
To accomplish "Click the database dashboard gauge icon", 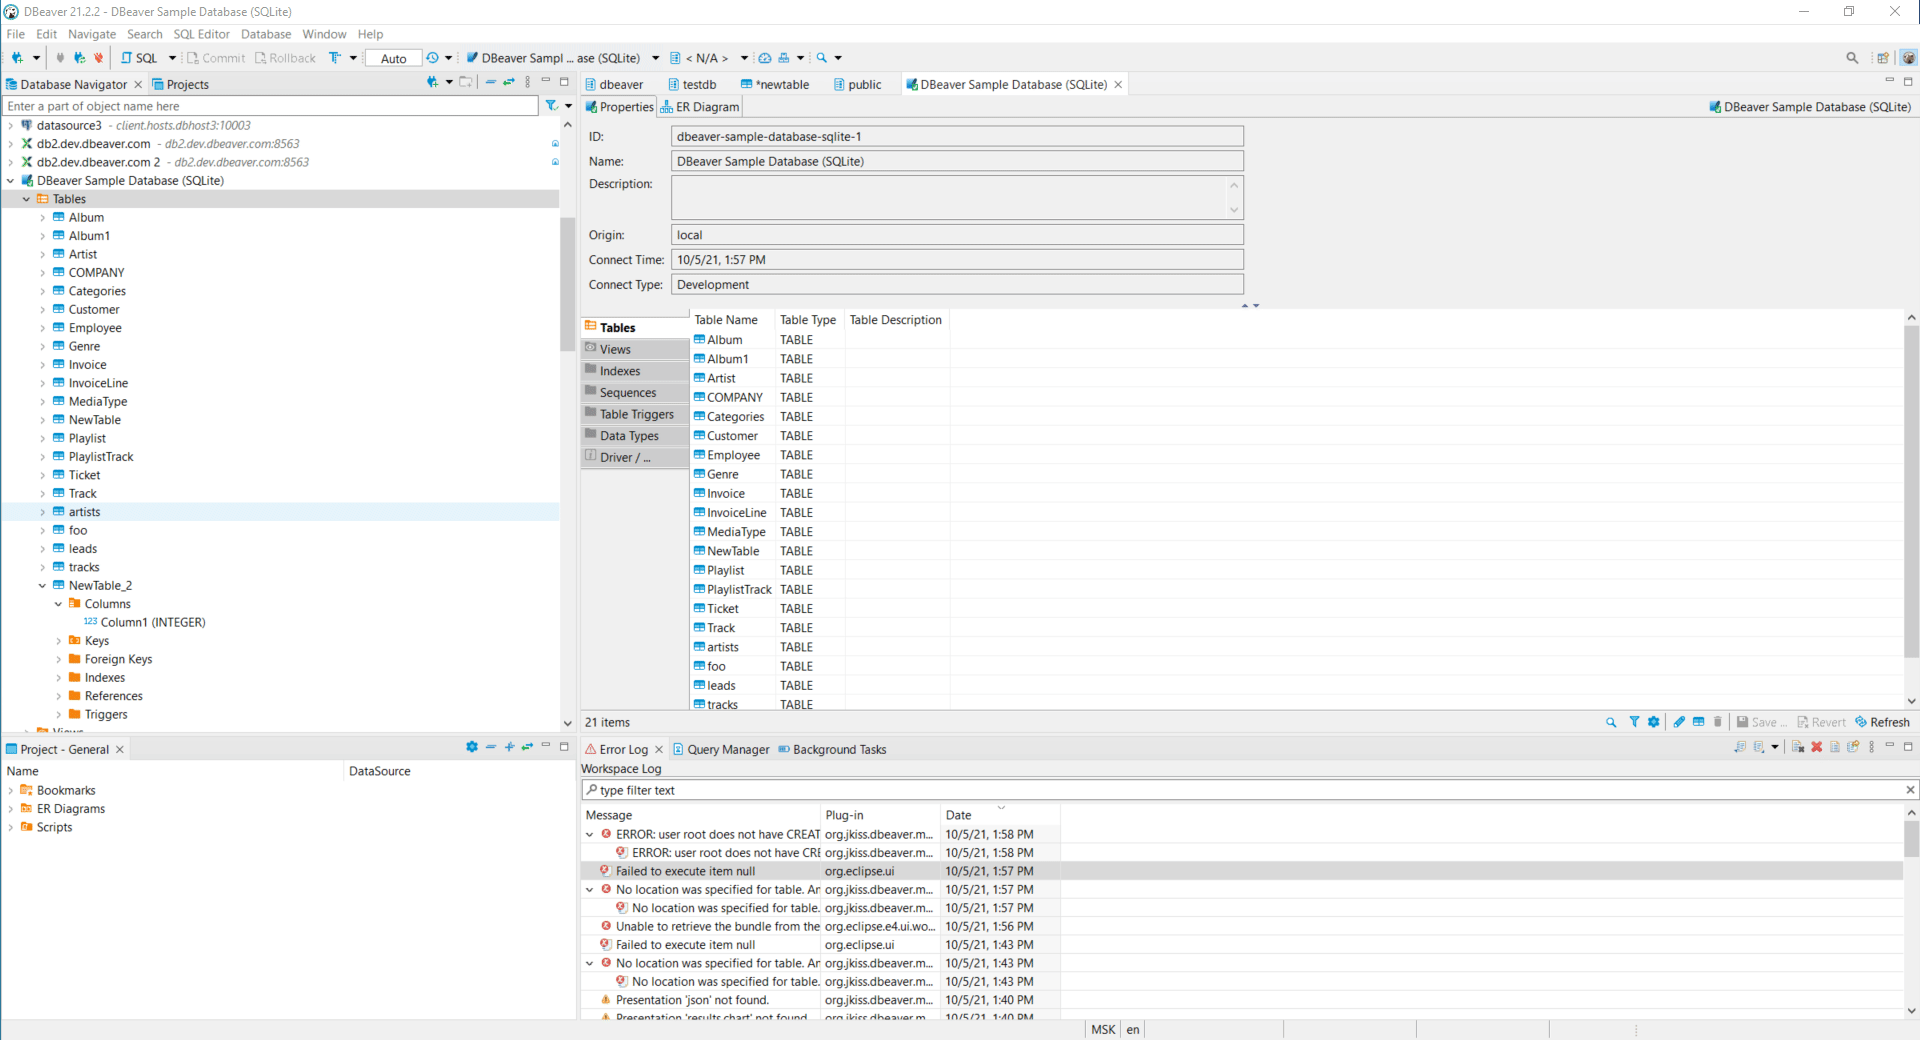I will tap(765, 58).
